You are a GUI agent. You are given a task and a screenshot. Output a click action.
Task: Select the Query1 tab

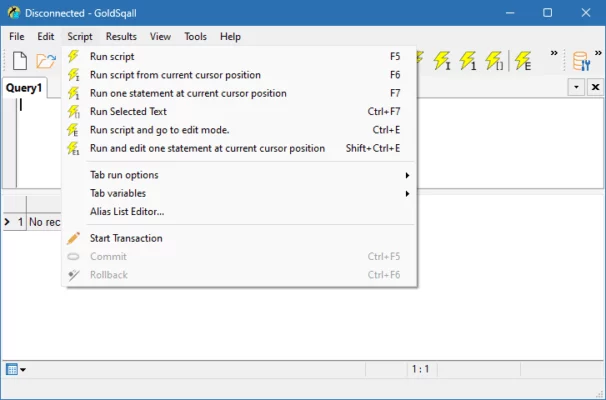[24, 88]
